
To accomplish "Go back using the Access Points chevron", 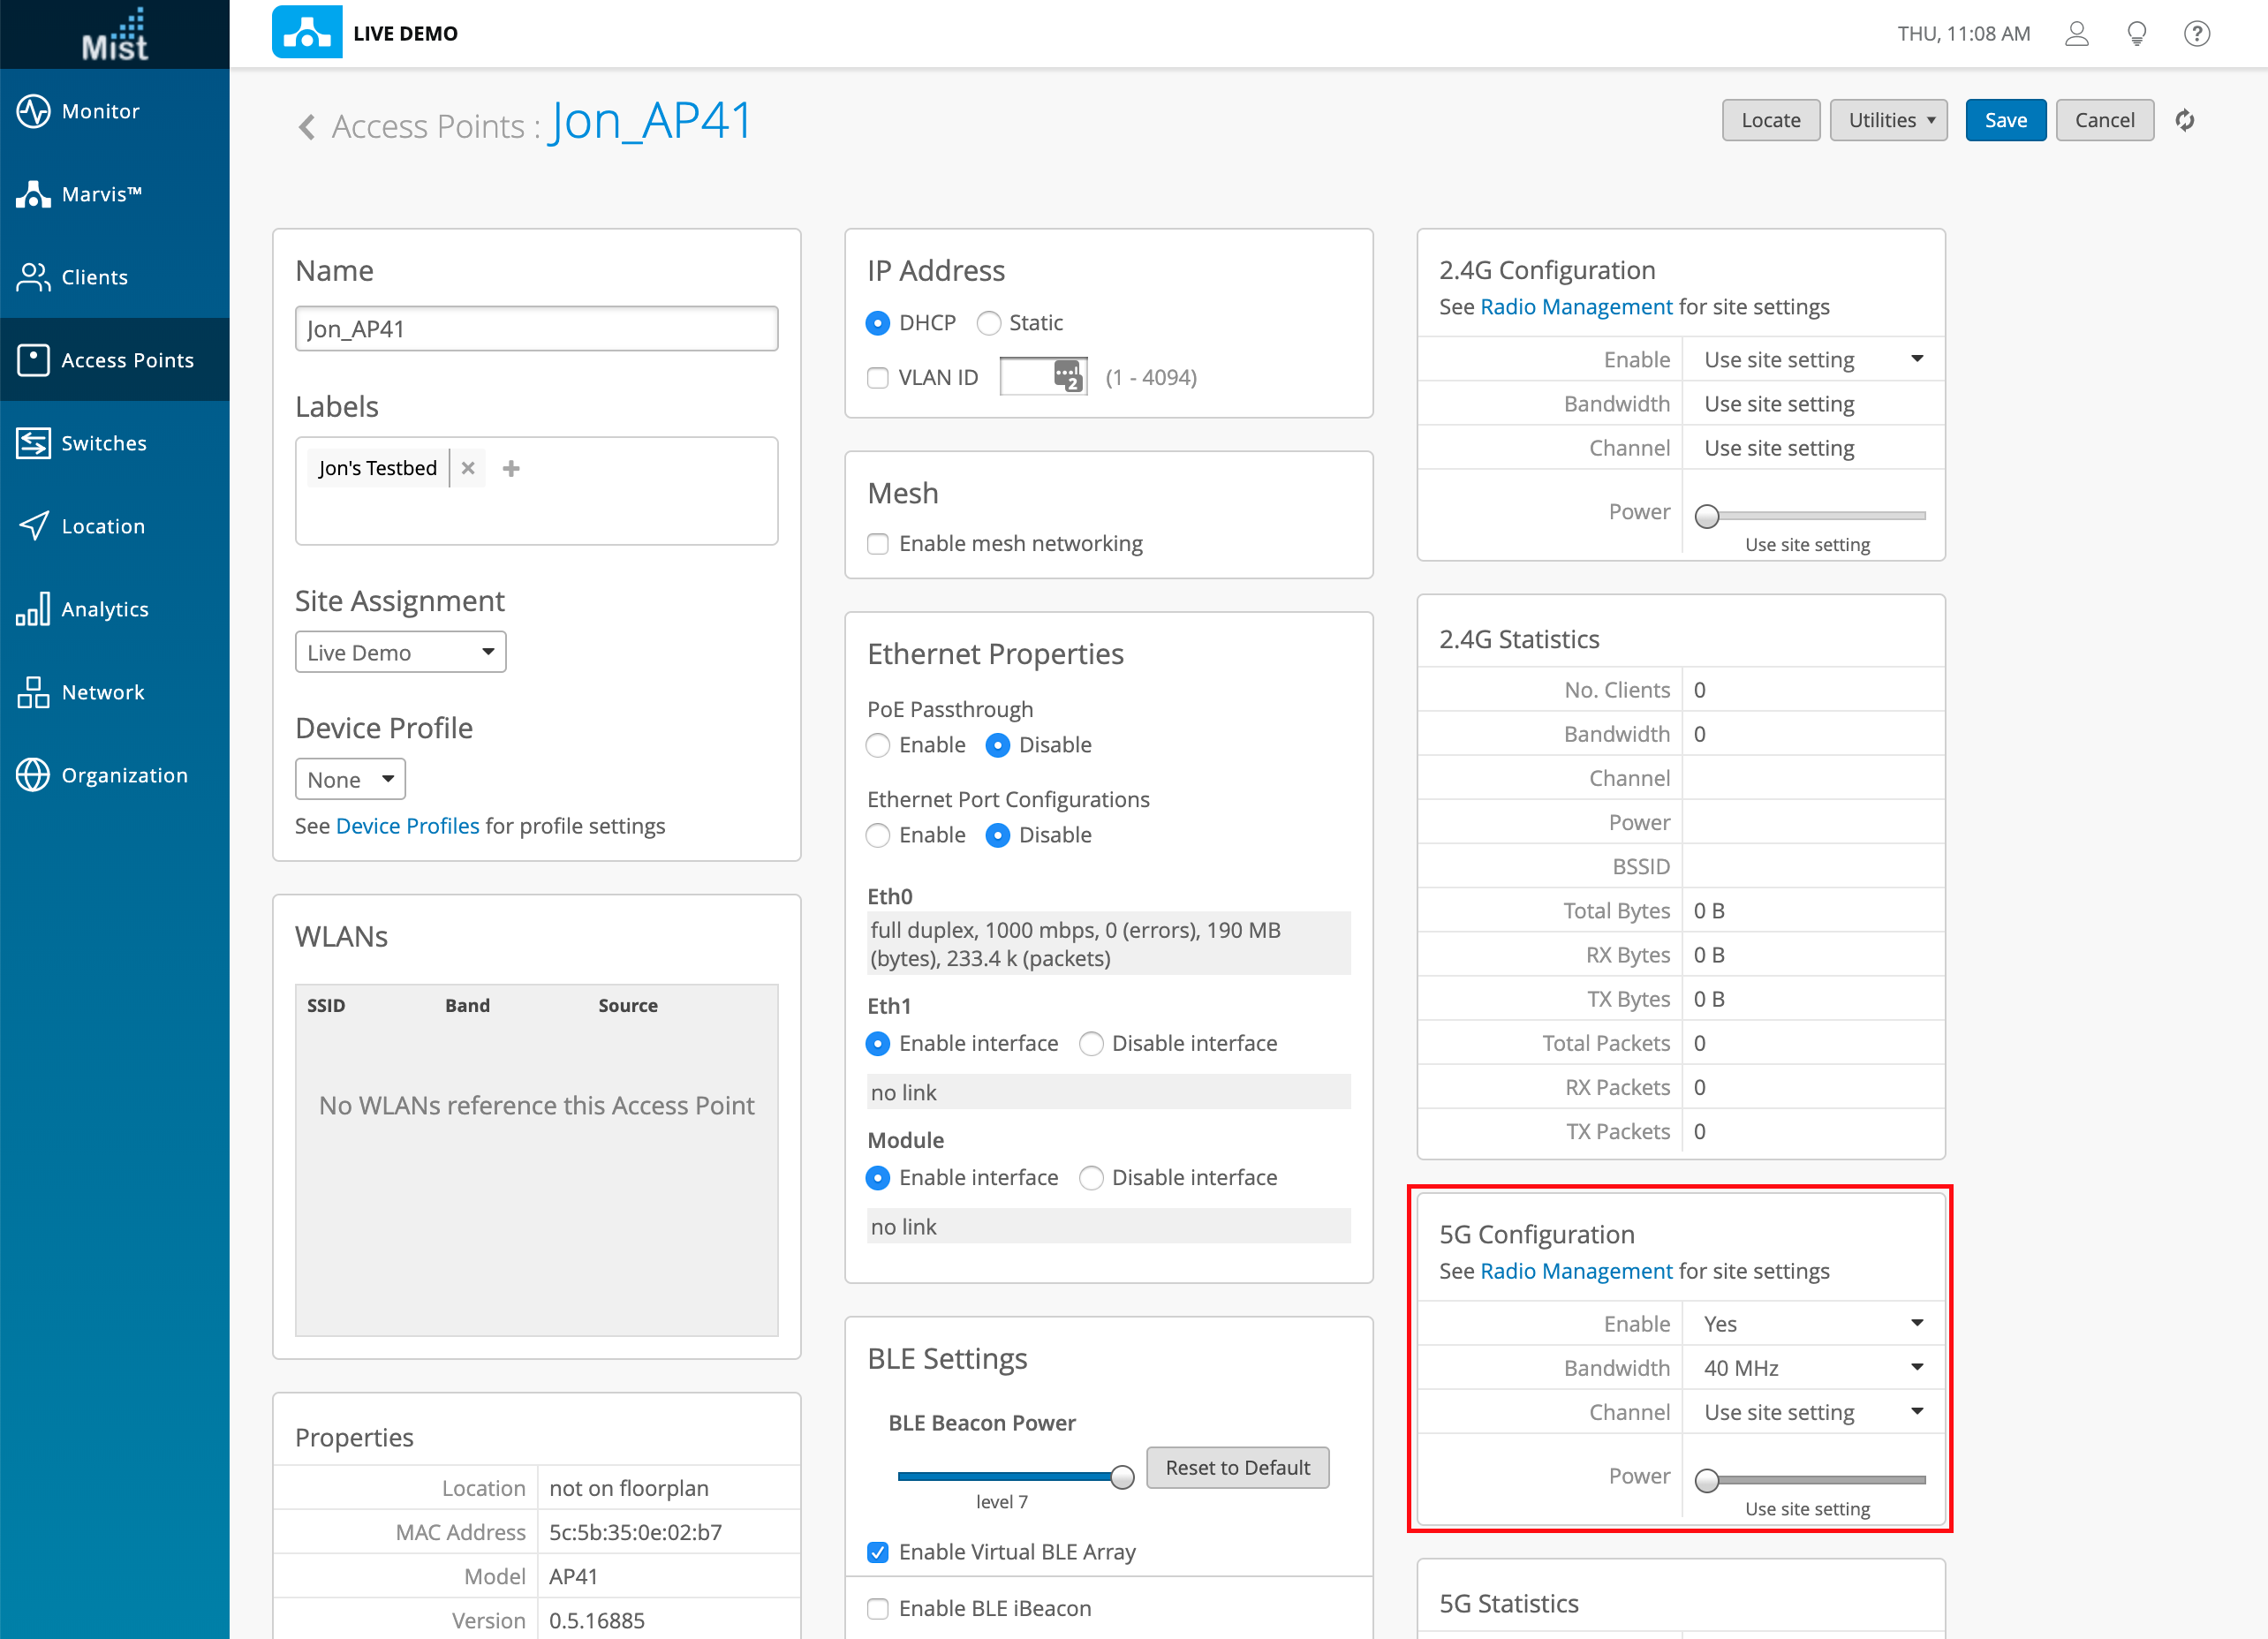I will click(x=307, y=127).
